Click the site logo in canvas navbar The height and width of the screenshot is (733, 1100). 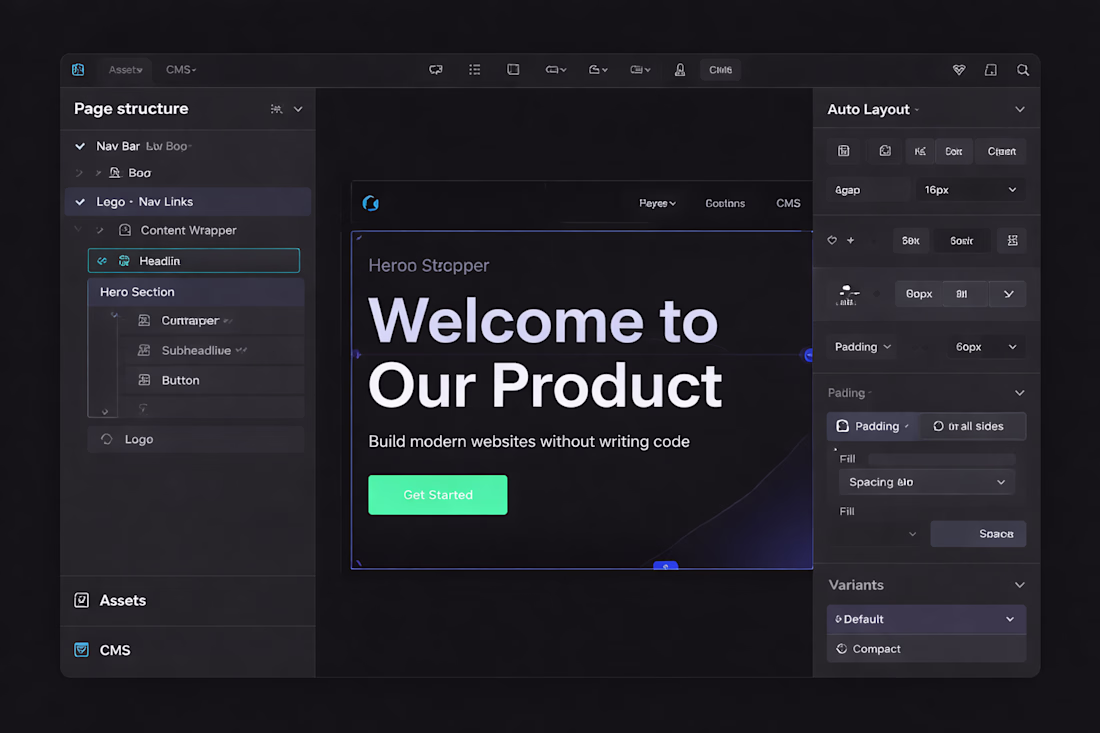370,203
